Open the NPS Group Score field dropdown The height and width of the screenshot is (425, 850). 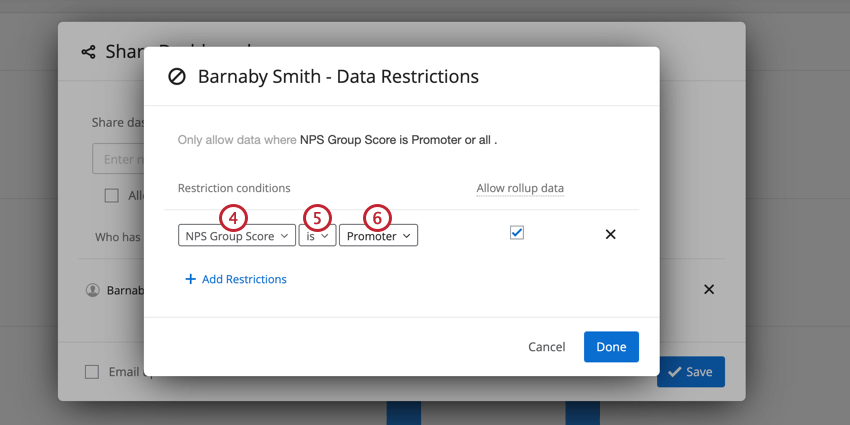coord(237,236)
